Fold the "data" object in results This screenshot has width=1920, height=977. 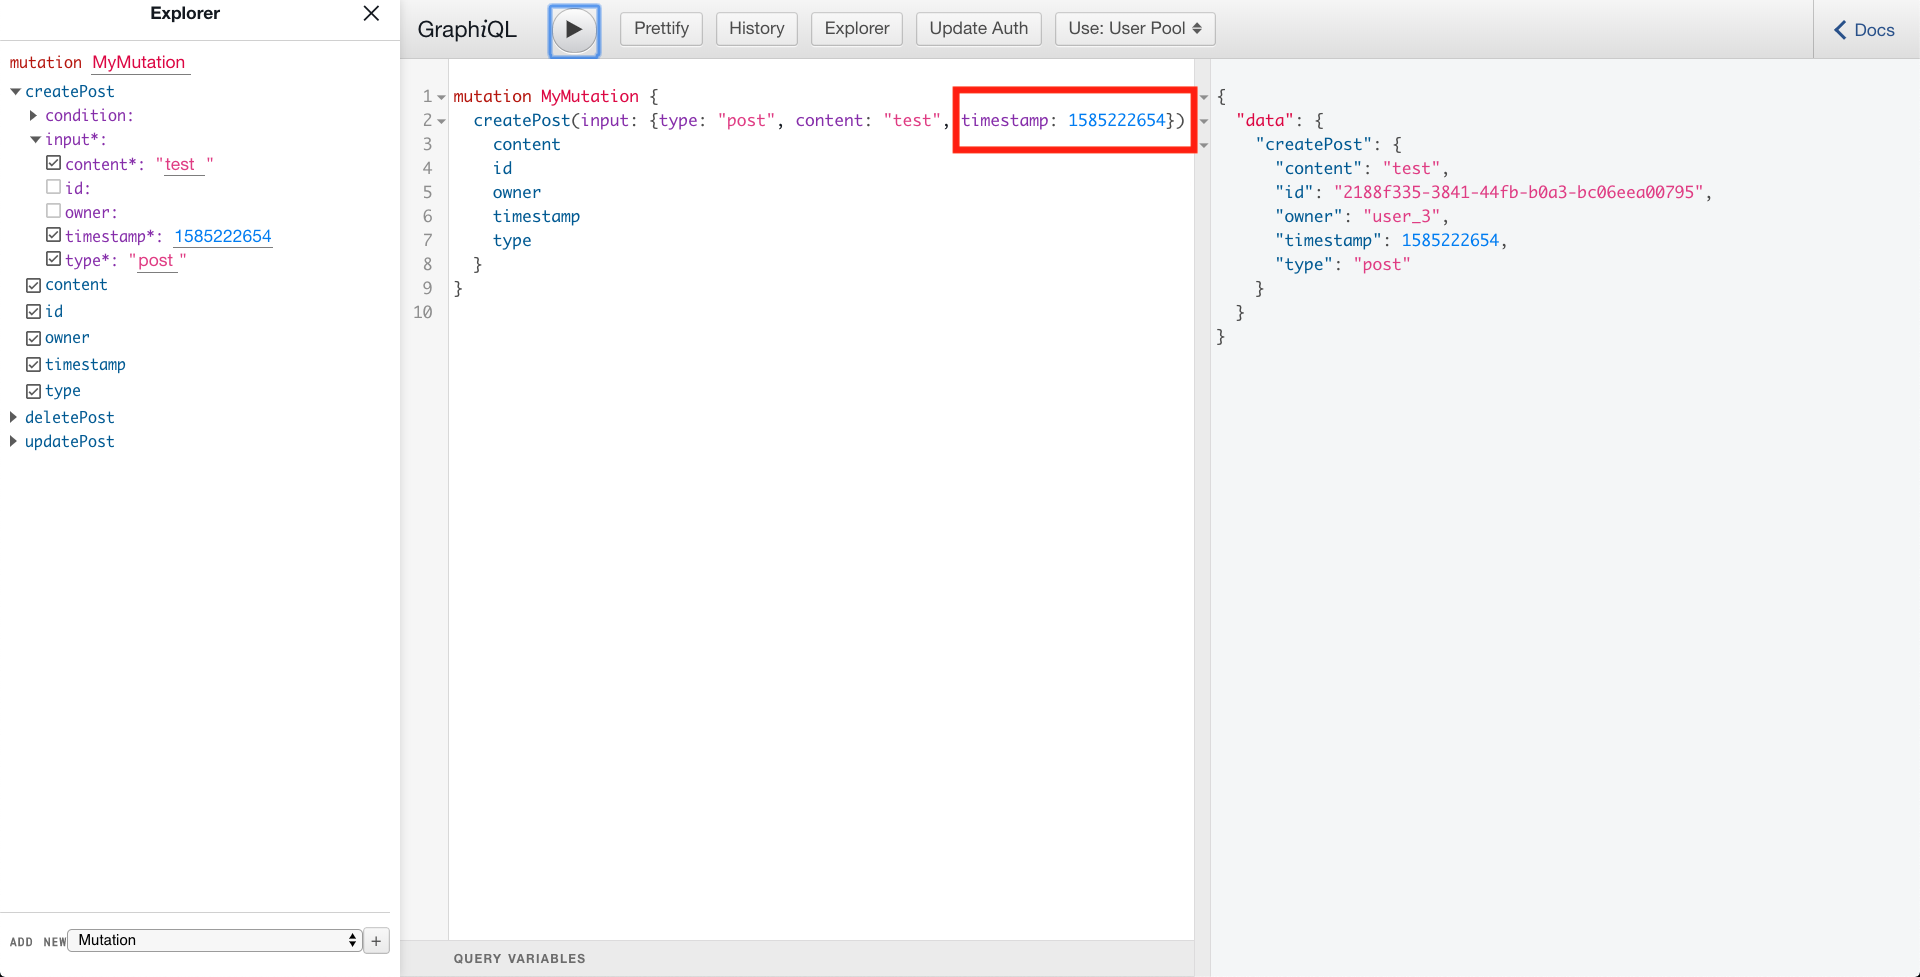tap(1204, 121)
